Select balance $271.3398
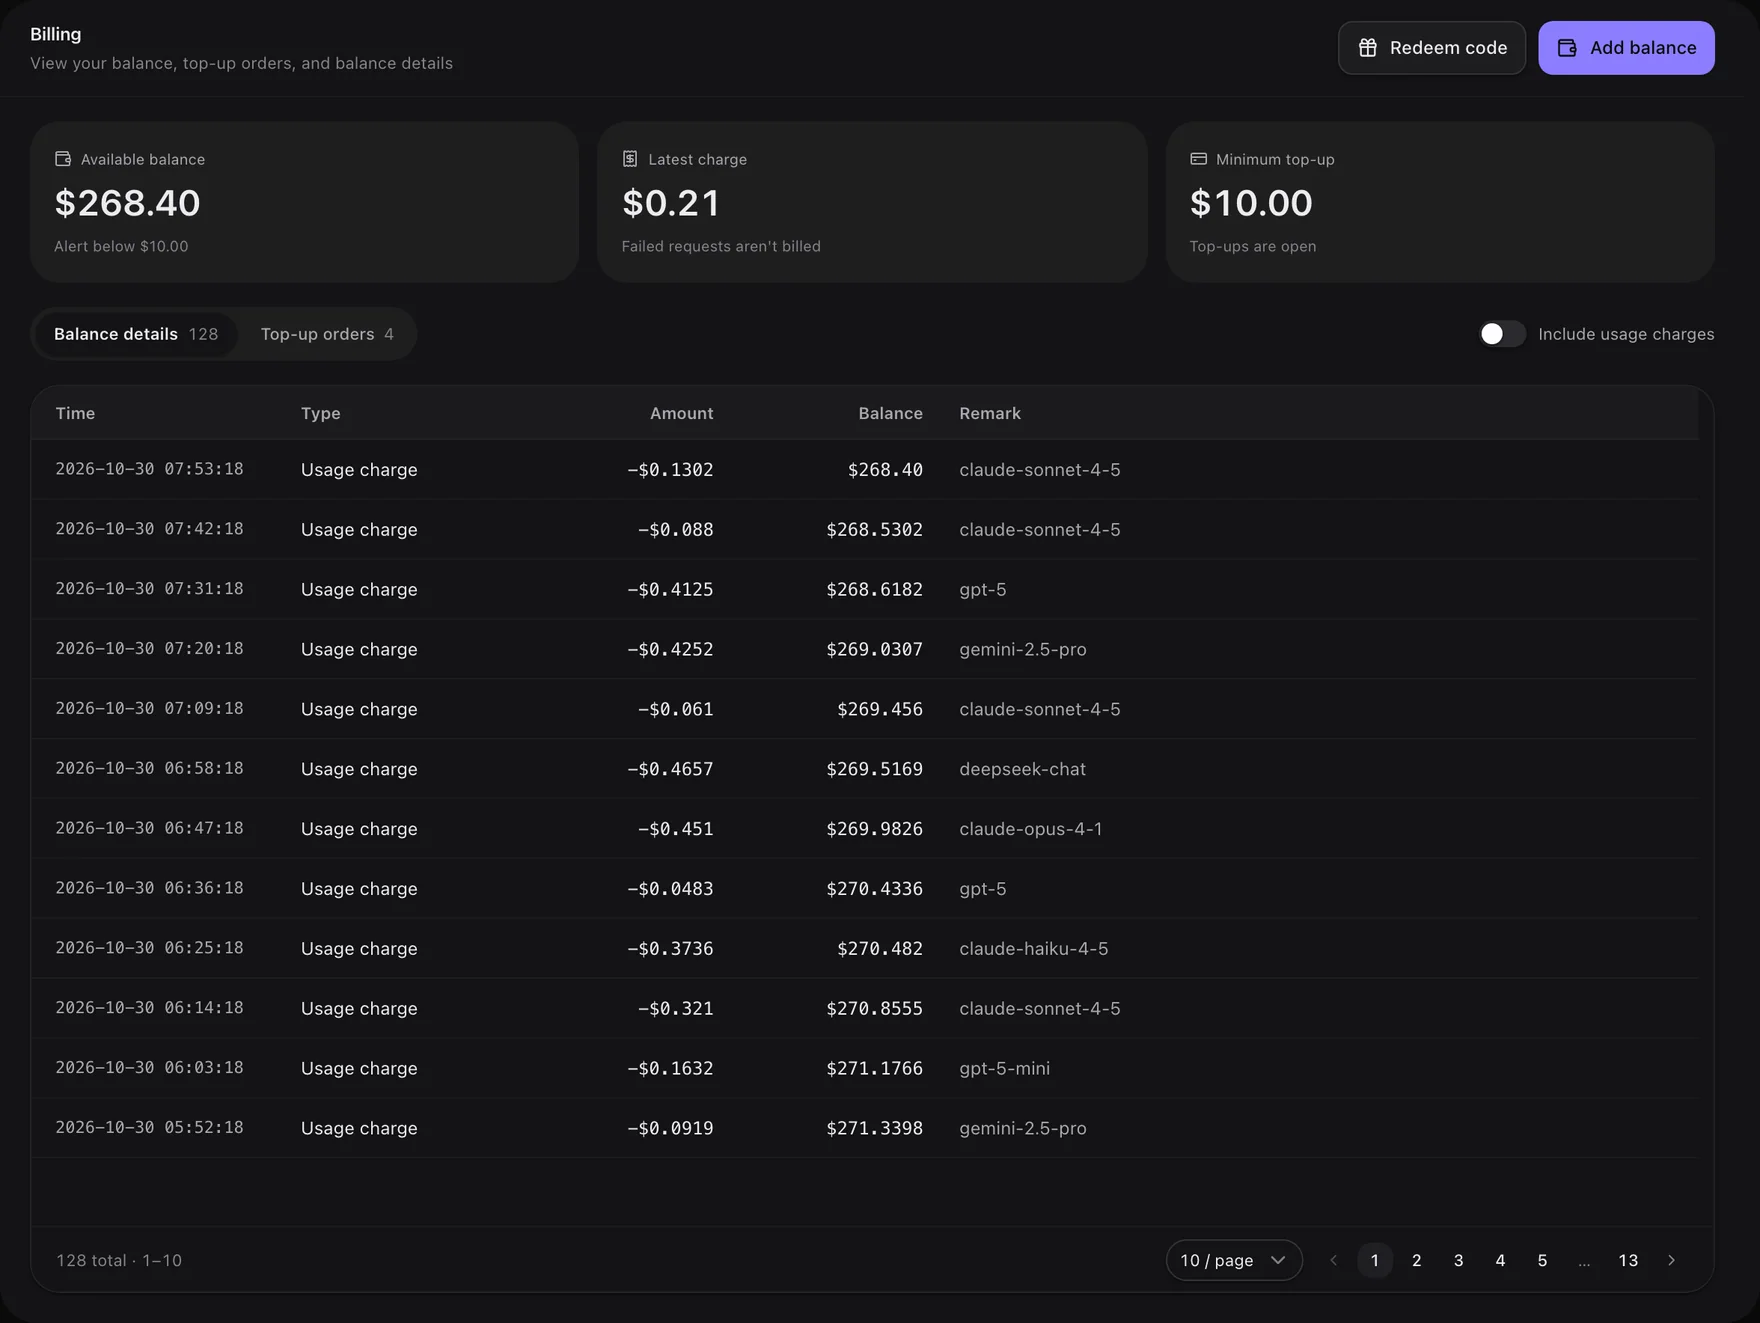 tap(874, 1128)
